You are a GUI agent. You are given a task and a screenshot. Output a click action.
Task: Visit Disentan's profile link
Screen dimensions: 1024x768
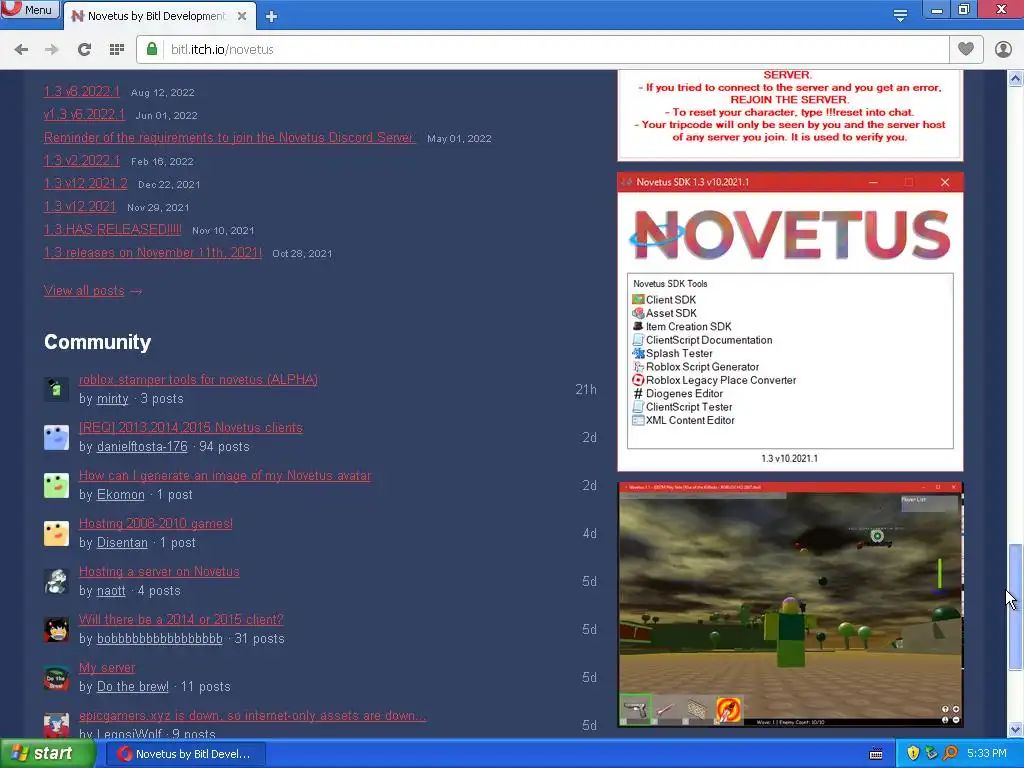tap(122, 543)
